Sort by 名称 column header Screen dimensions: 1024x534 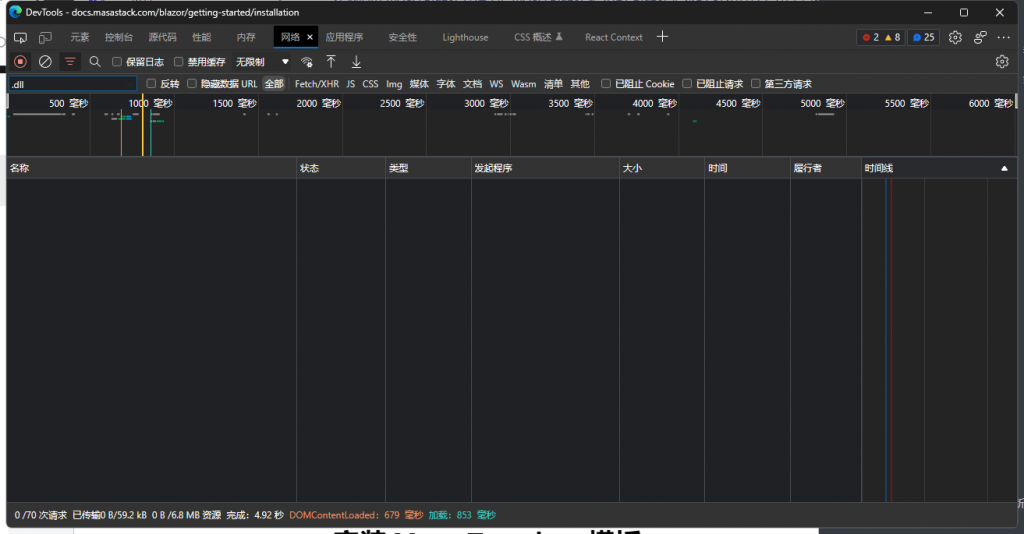(152, 168)
